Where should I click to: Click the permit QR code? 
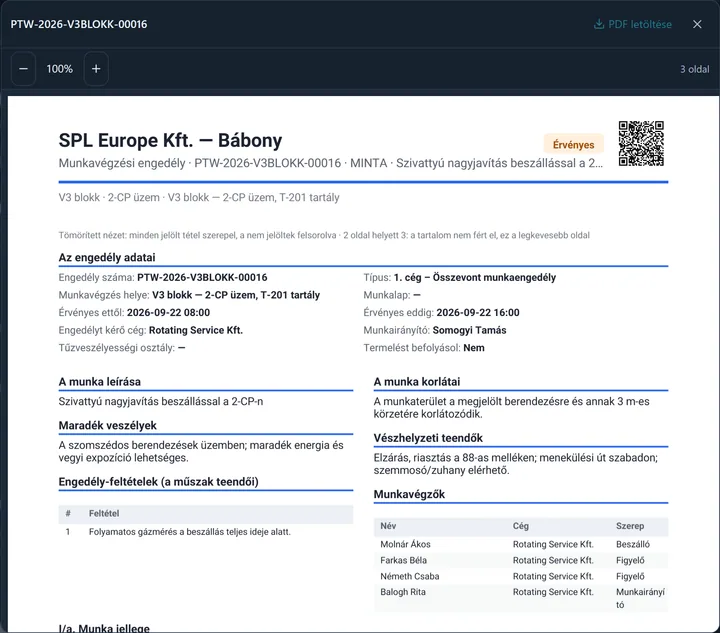click(x=641, y=143)
